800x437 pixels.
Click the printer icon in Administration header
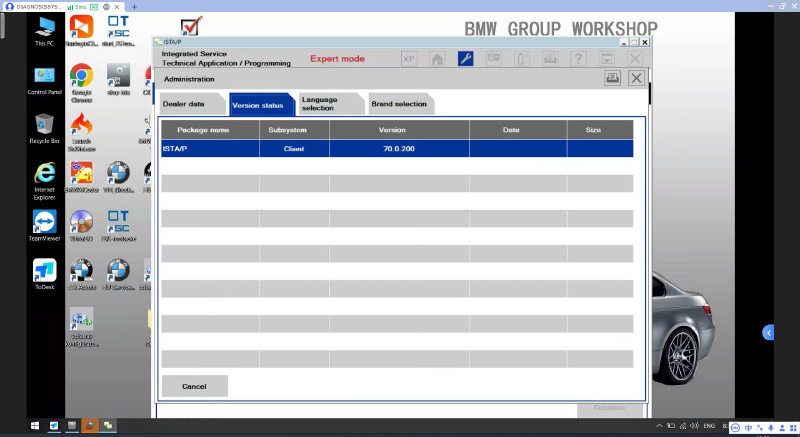coord(612,78)
